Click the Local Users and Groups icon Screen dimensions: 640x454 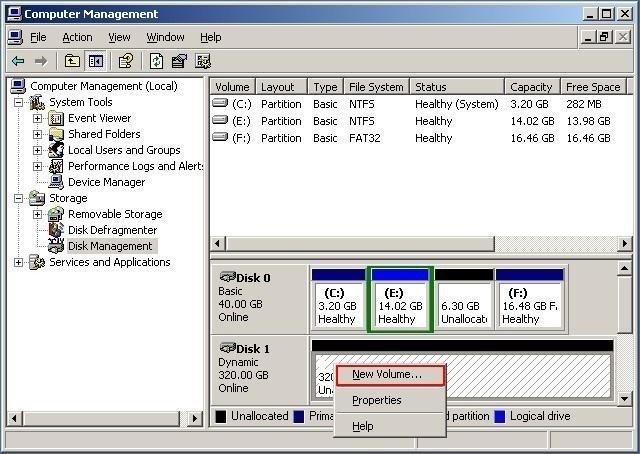[x=56, y=150]
